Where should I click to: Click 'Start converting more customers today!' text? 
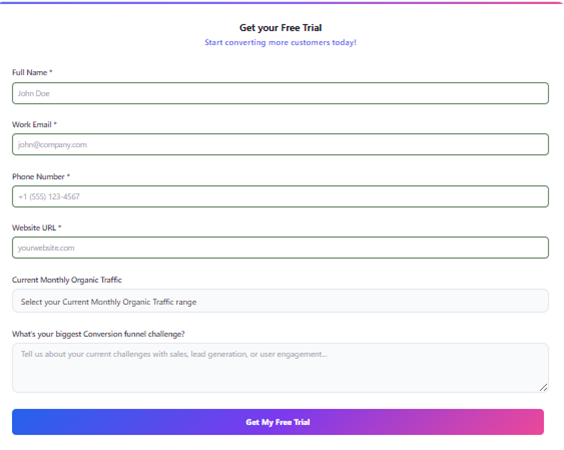[281, 42]
